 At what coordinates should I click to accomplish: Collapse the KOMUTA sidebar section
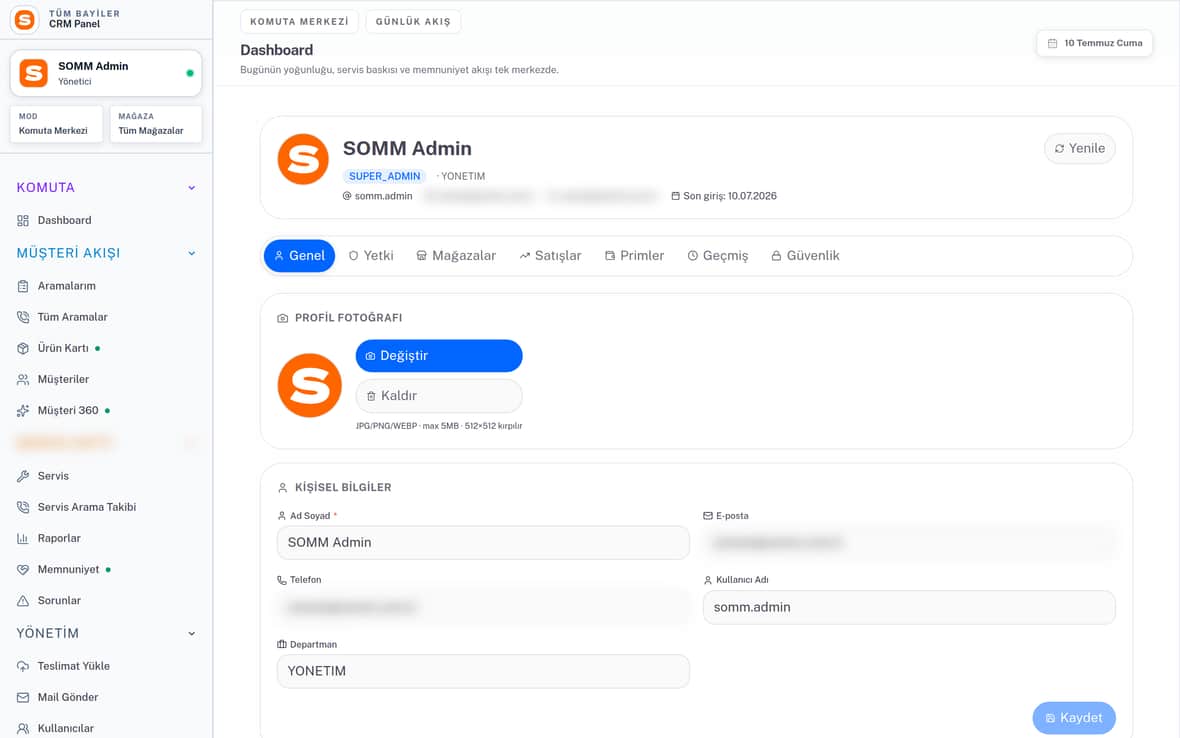(x=191, y=188)
